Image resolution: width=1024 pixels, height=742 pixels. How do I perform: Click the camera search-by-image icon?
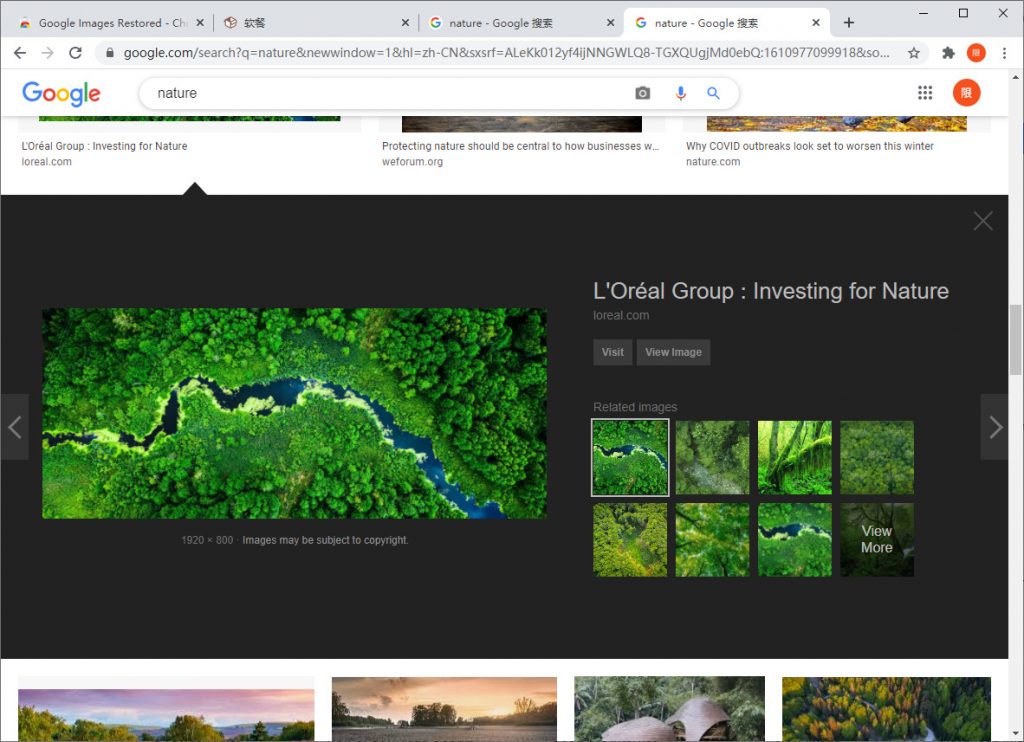coord(642,93)
